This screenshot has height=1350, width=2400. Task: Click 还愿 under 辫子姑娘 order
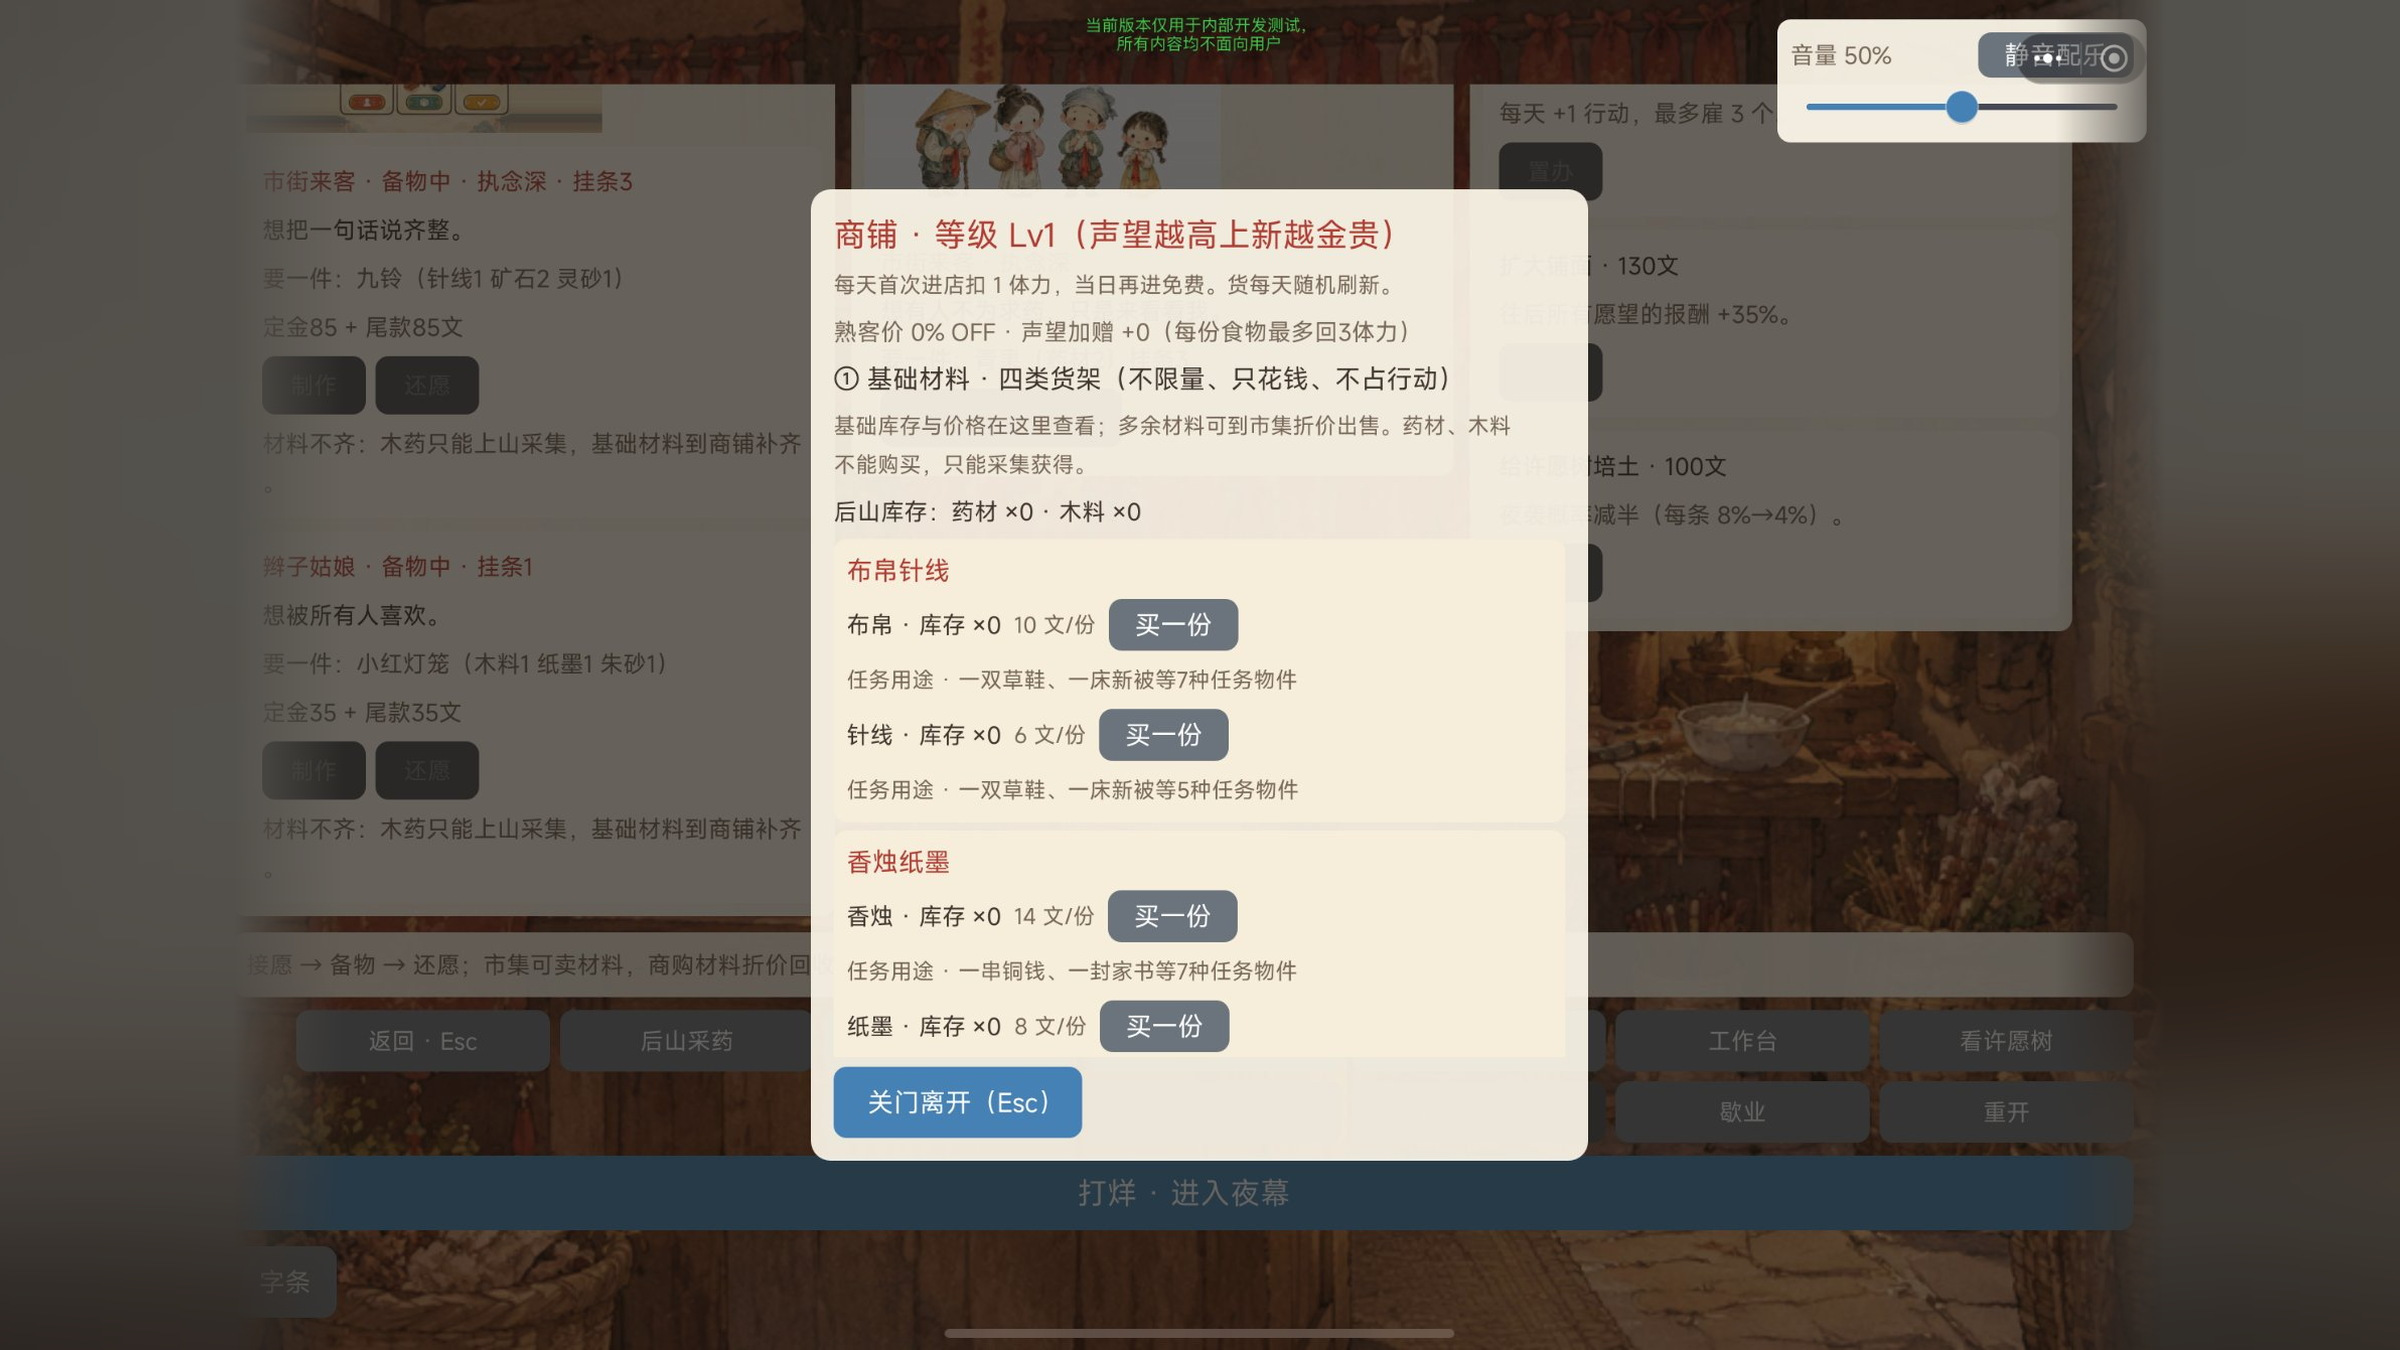tap(427, 770)
